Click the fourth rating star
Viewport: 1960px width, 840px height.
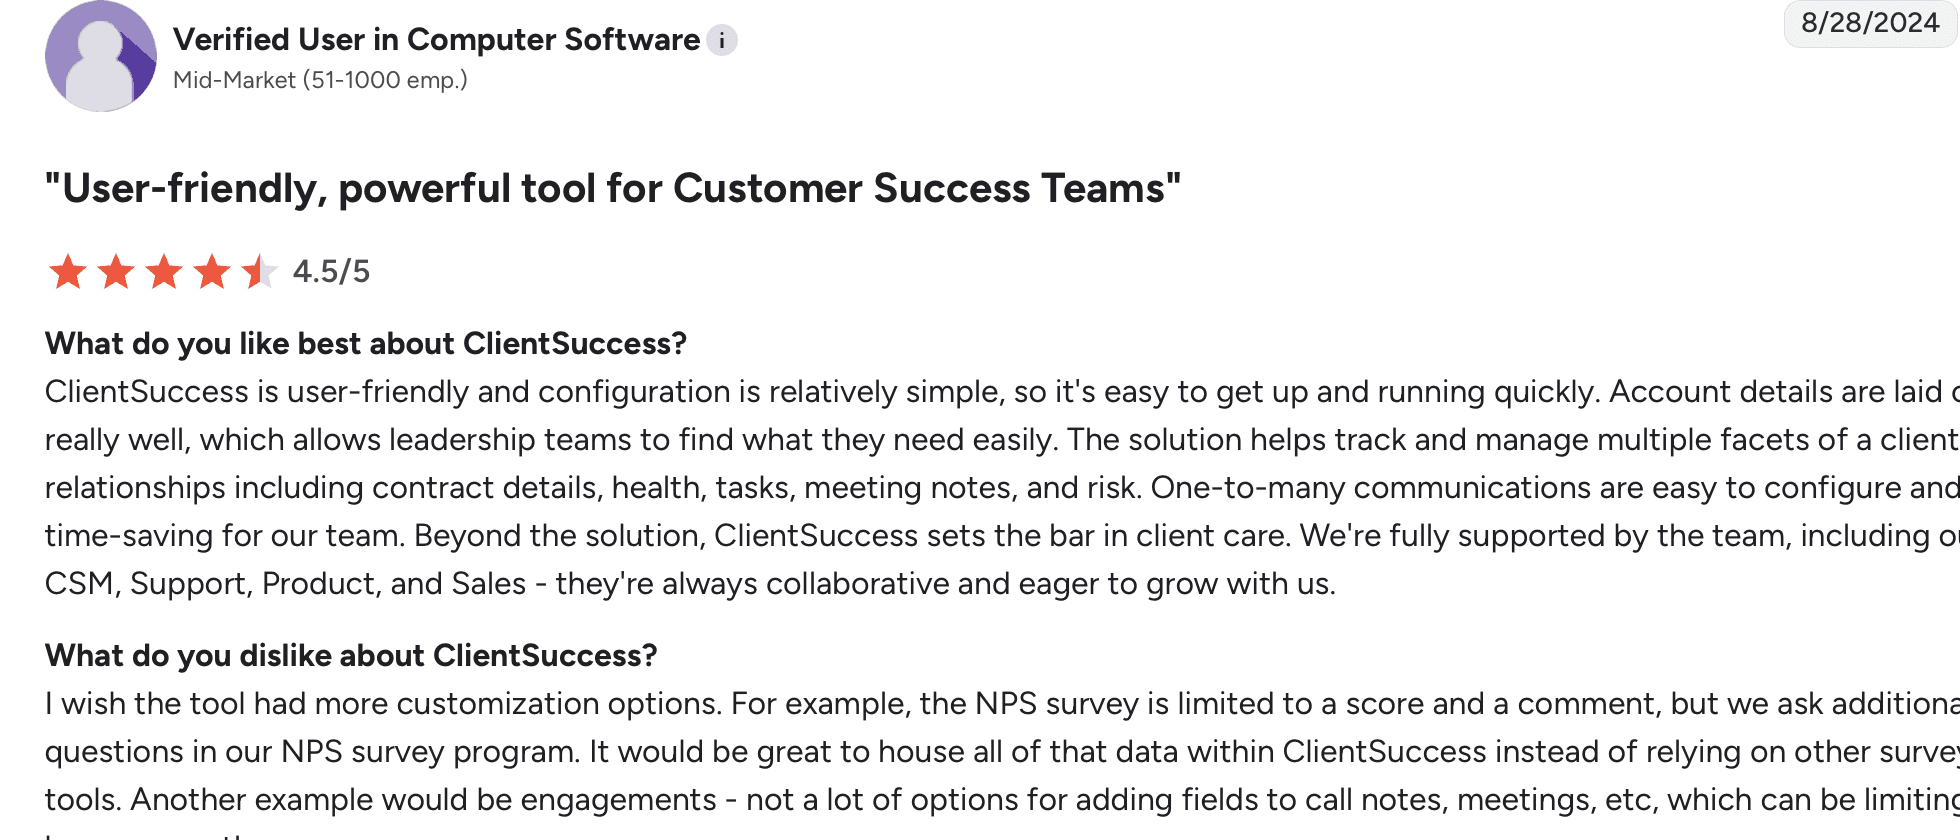pyautogui.click(x=212, y=271)
